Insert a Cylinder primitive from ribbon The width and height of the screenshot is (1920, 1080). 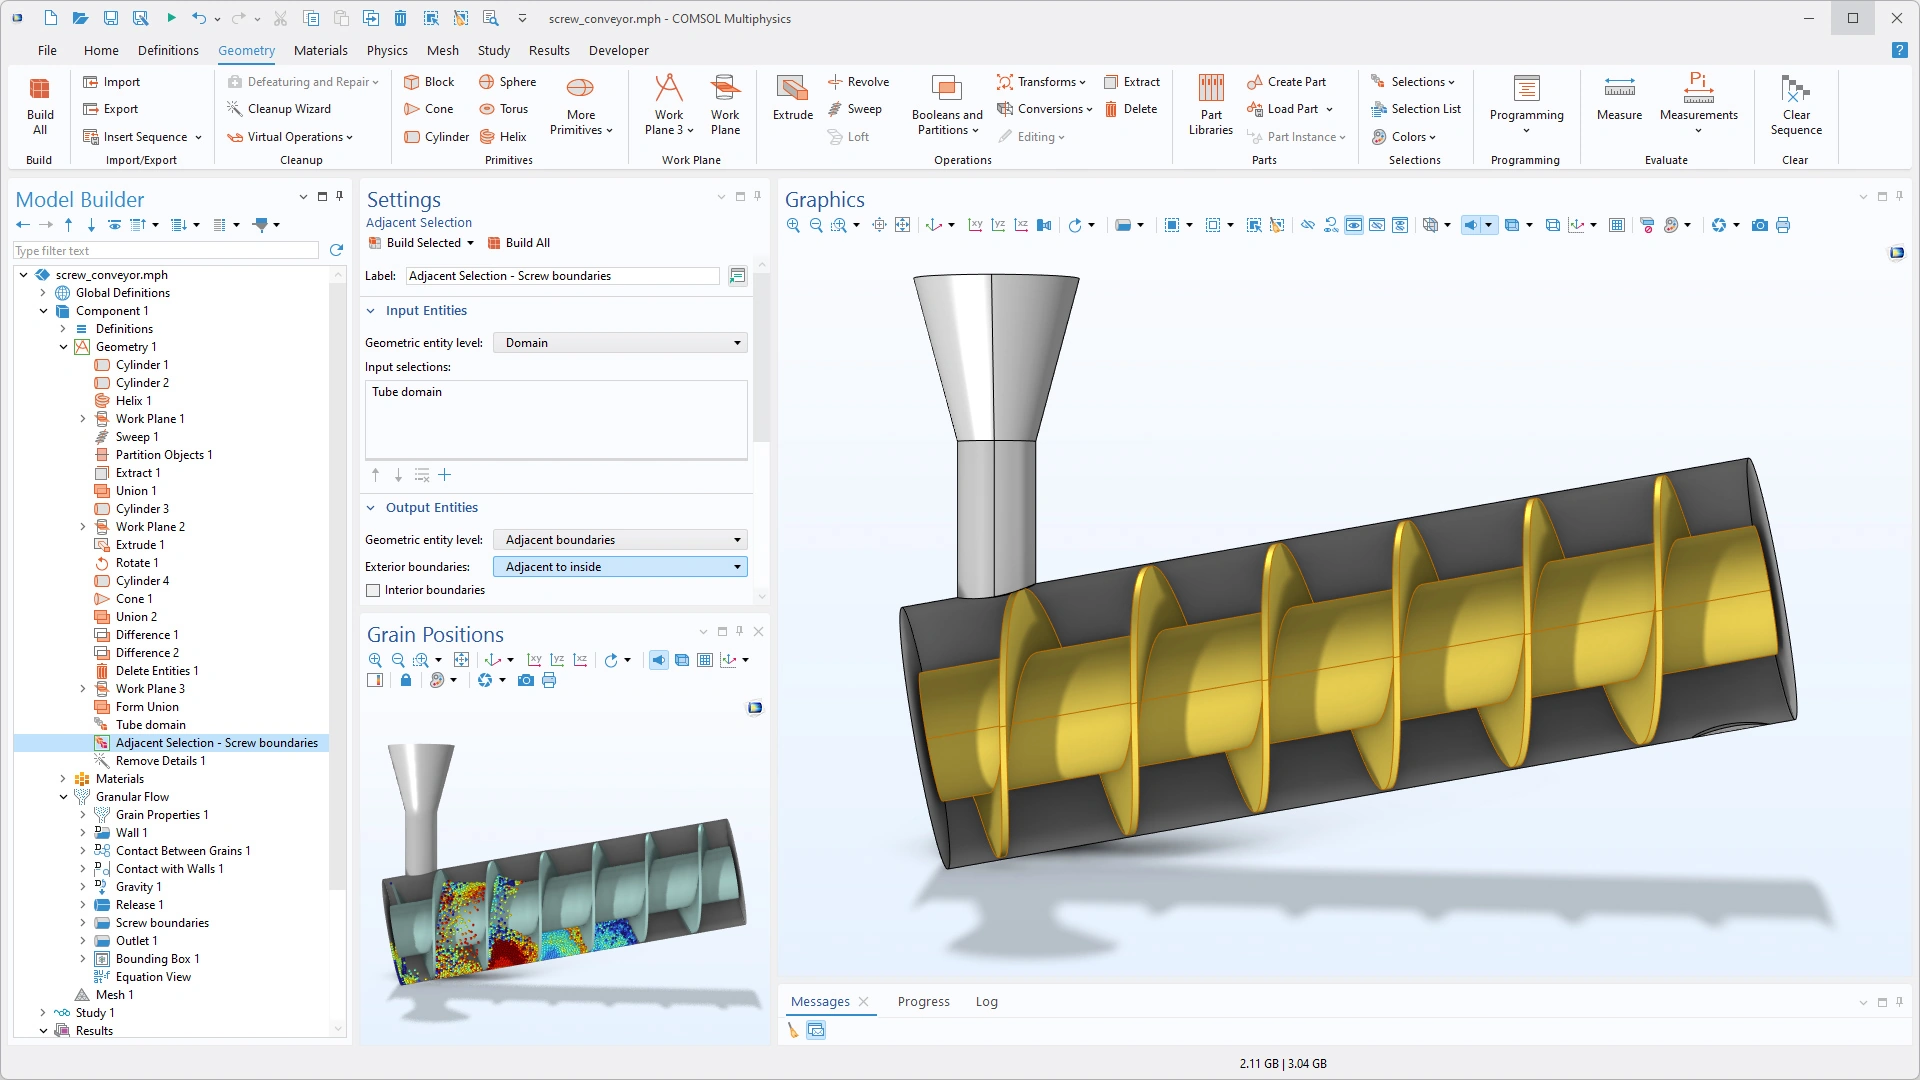click(437, 137)
